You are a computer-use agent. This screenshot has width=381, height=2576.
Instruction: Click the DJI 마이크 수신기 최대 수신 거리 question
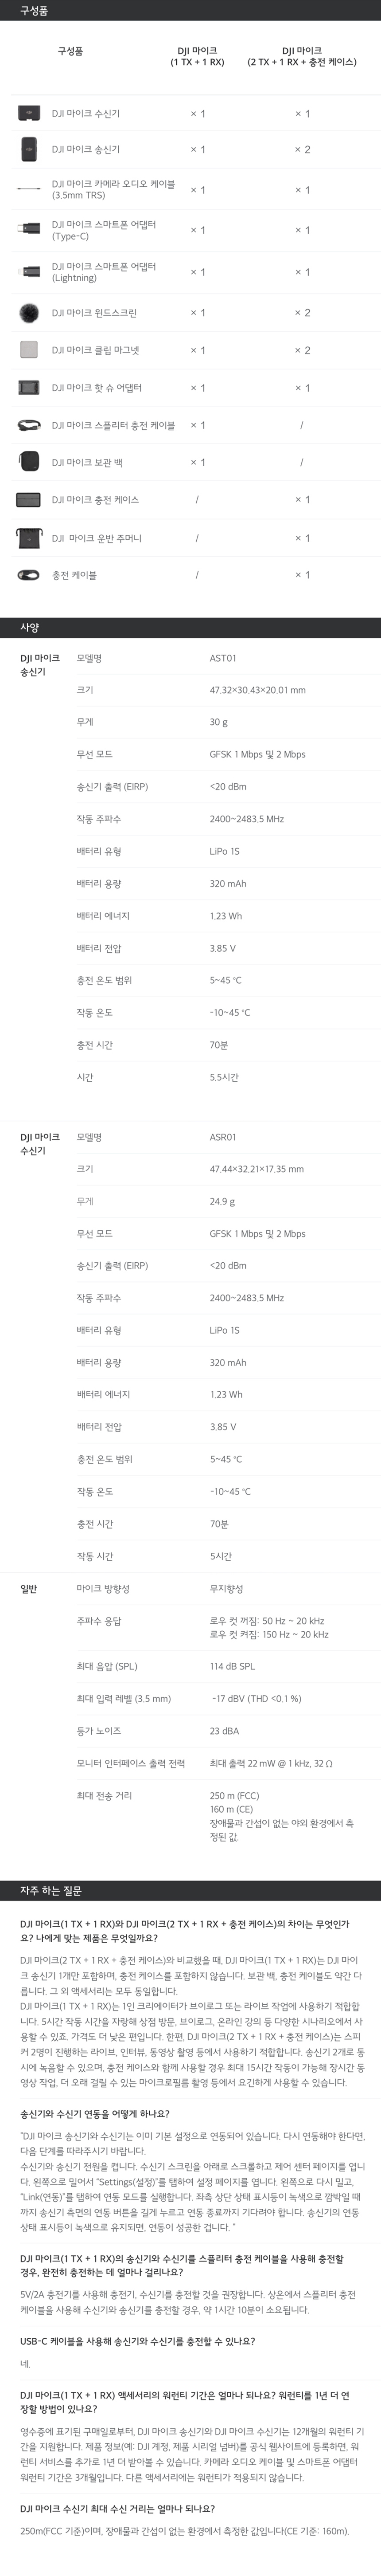[x=117, y=2508]
